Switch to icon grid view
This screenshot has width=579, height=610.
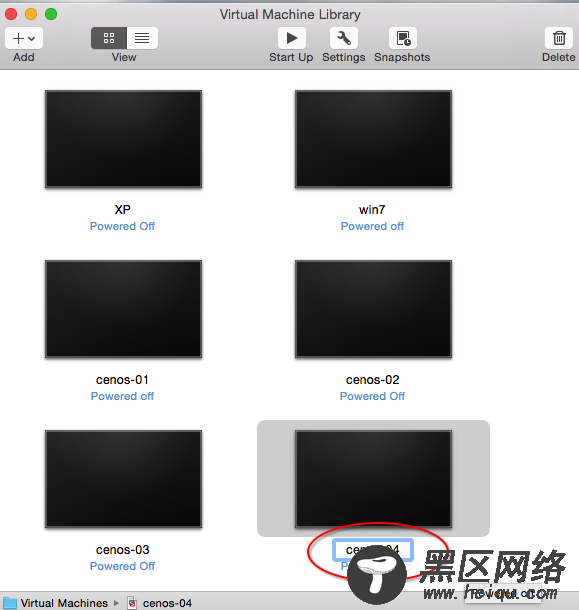109,38
